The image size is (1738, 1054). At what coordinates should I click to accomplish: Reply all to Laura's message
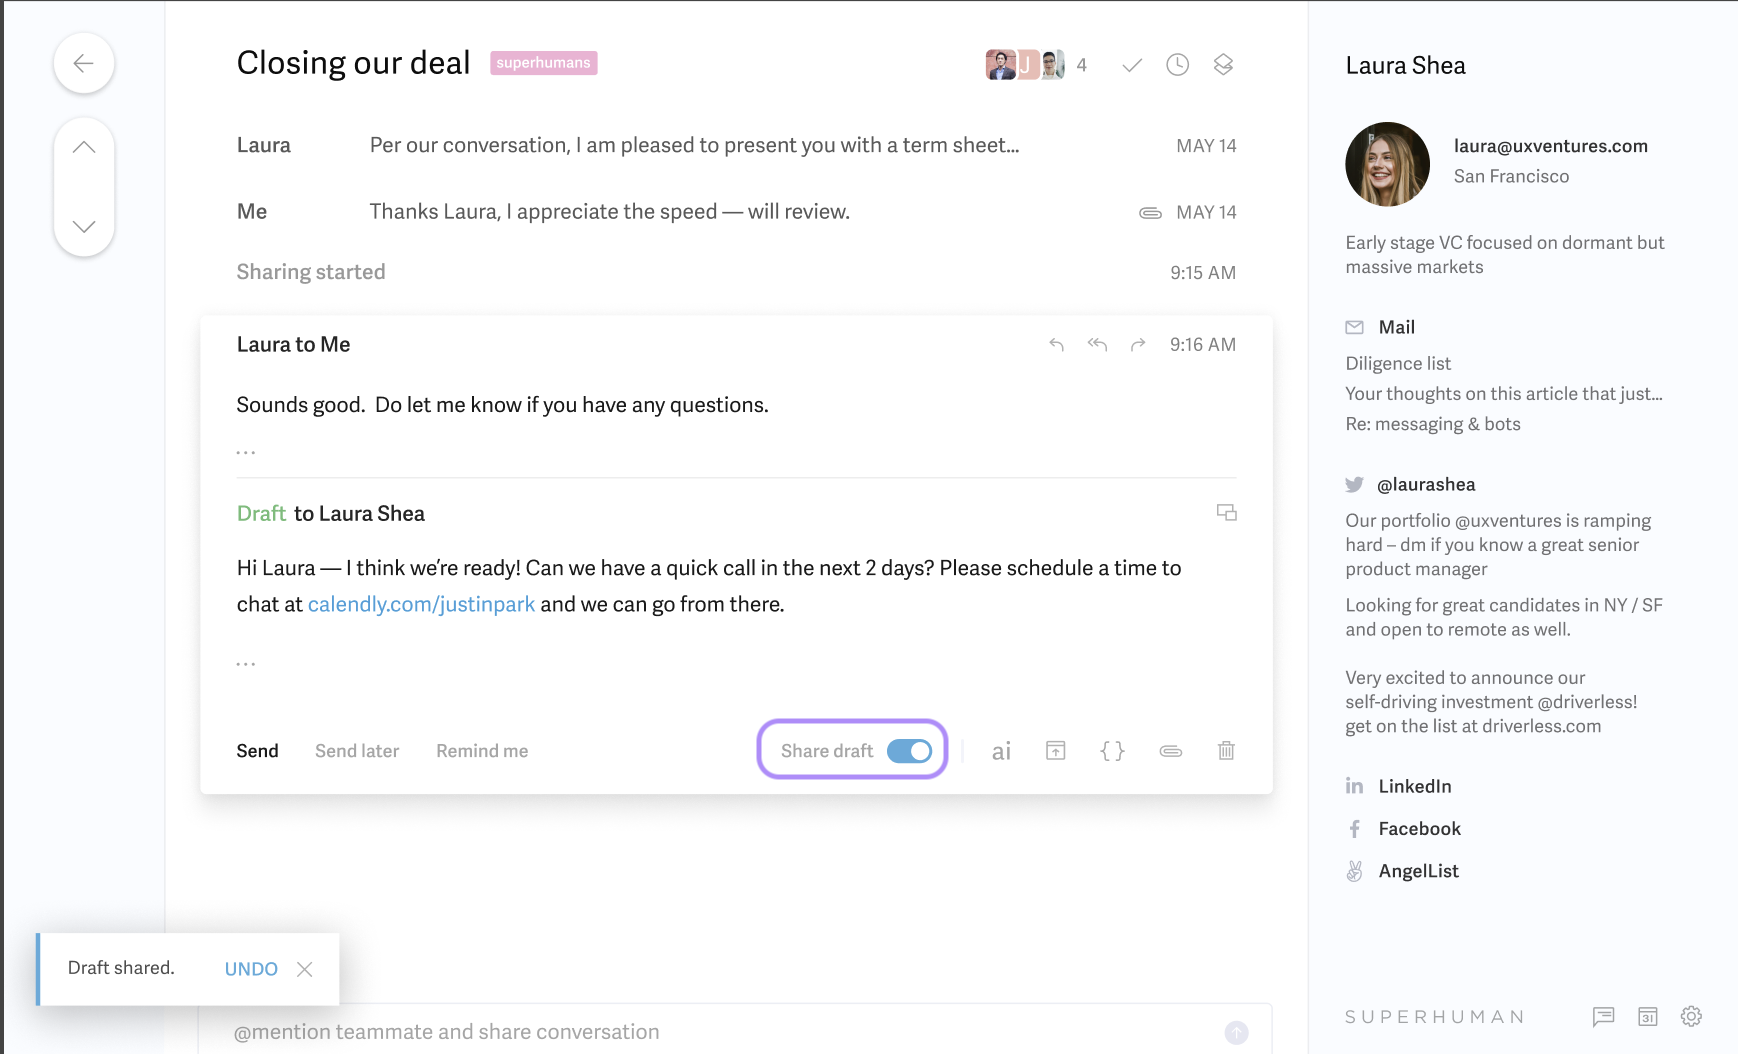(x=1097, y=345)
